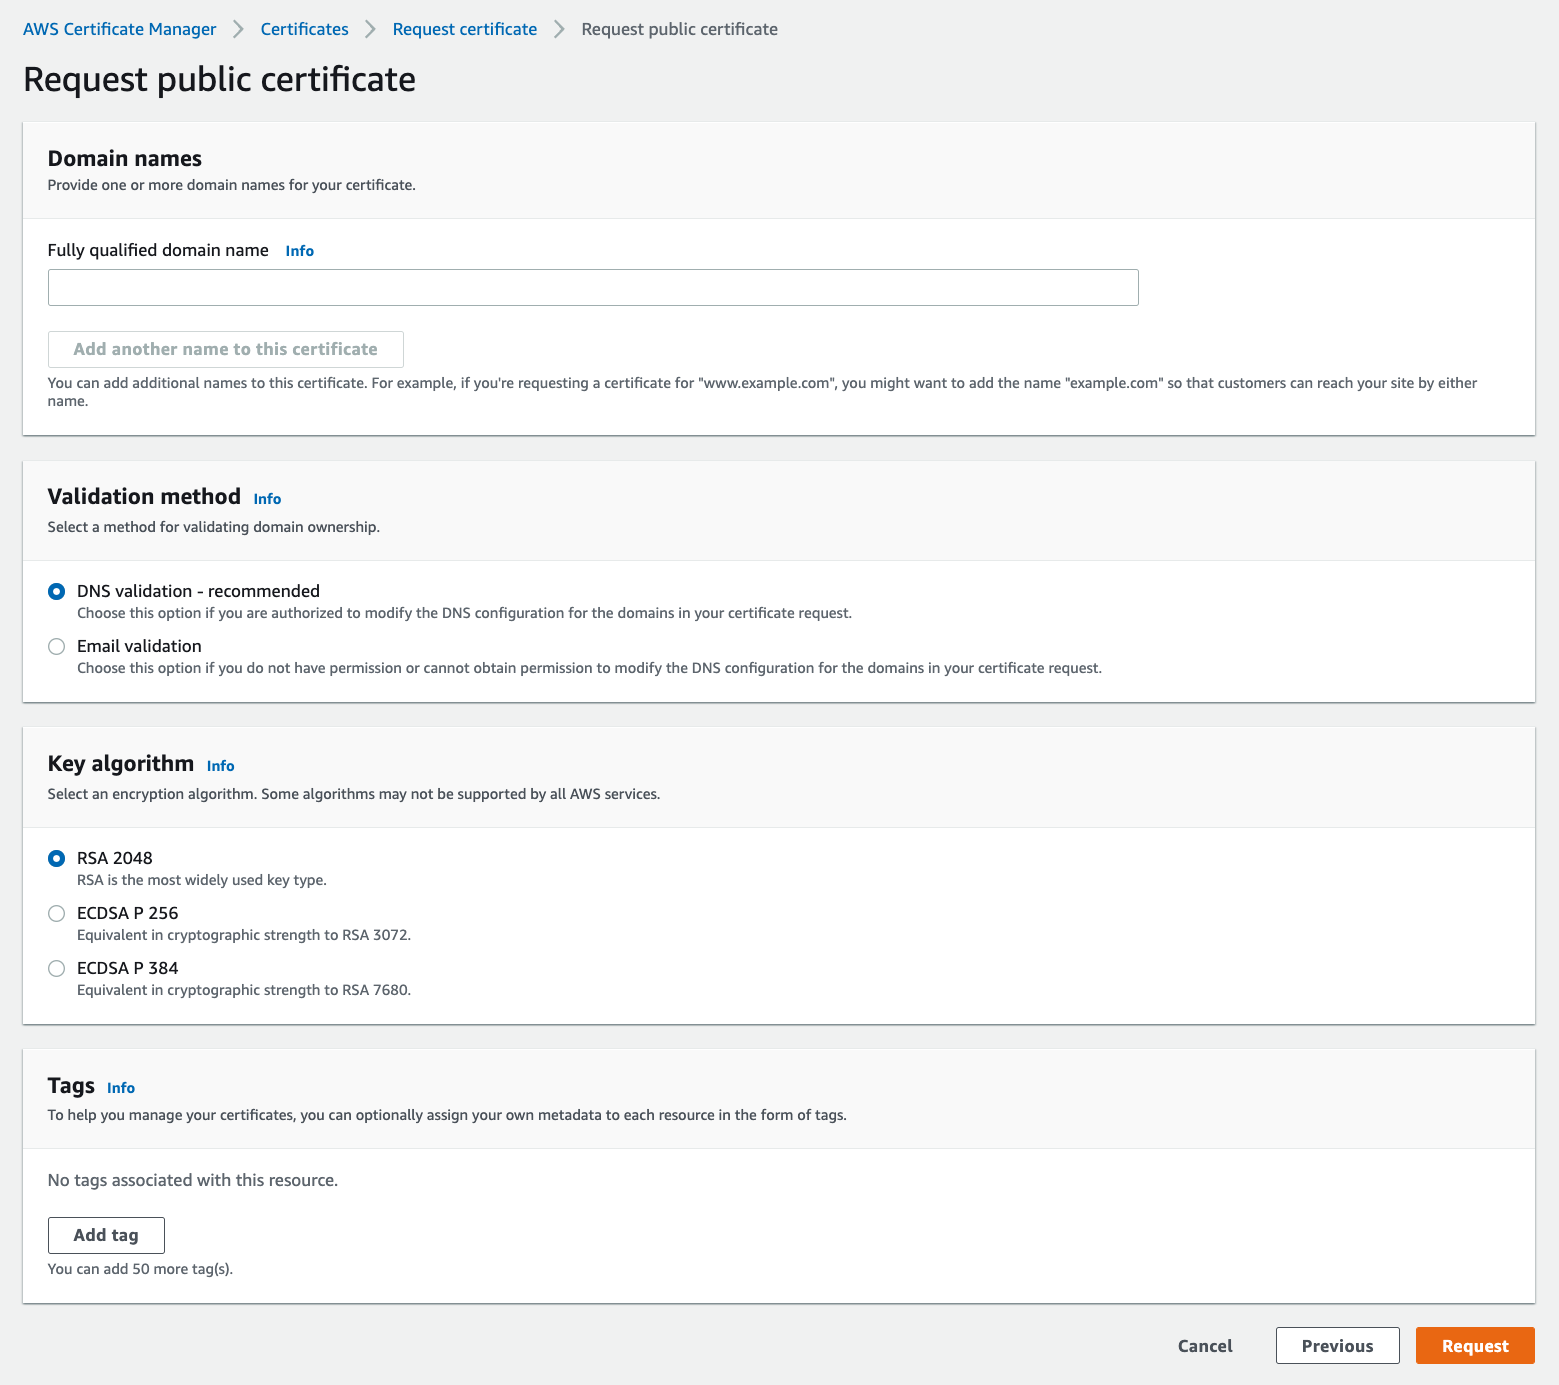The image size is (1559, 1385).
Task: Open the Request certificate breadcrumb link
Action: click(x=464, y=29)
